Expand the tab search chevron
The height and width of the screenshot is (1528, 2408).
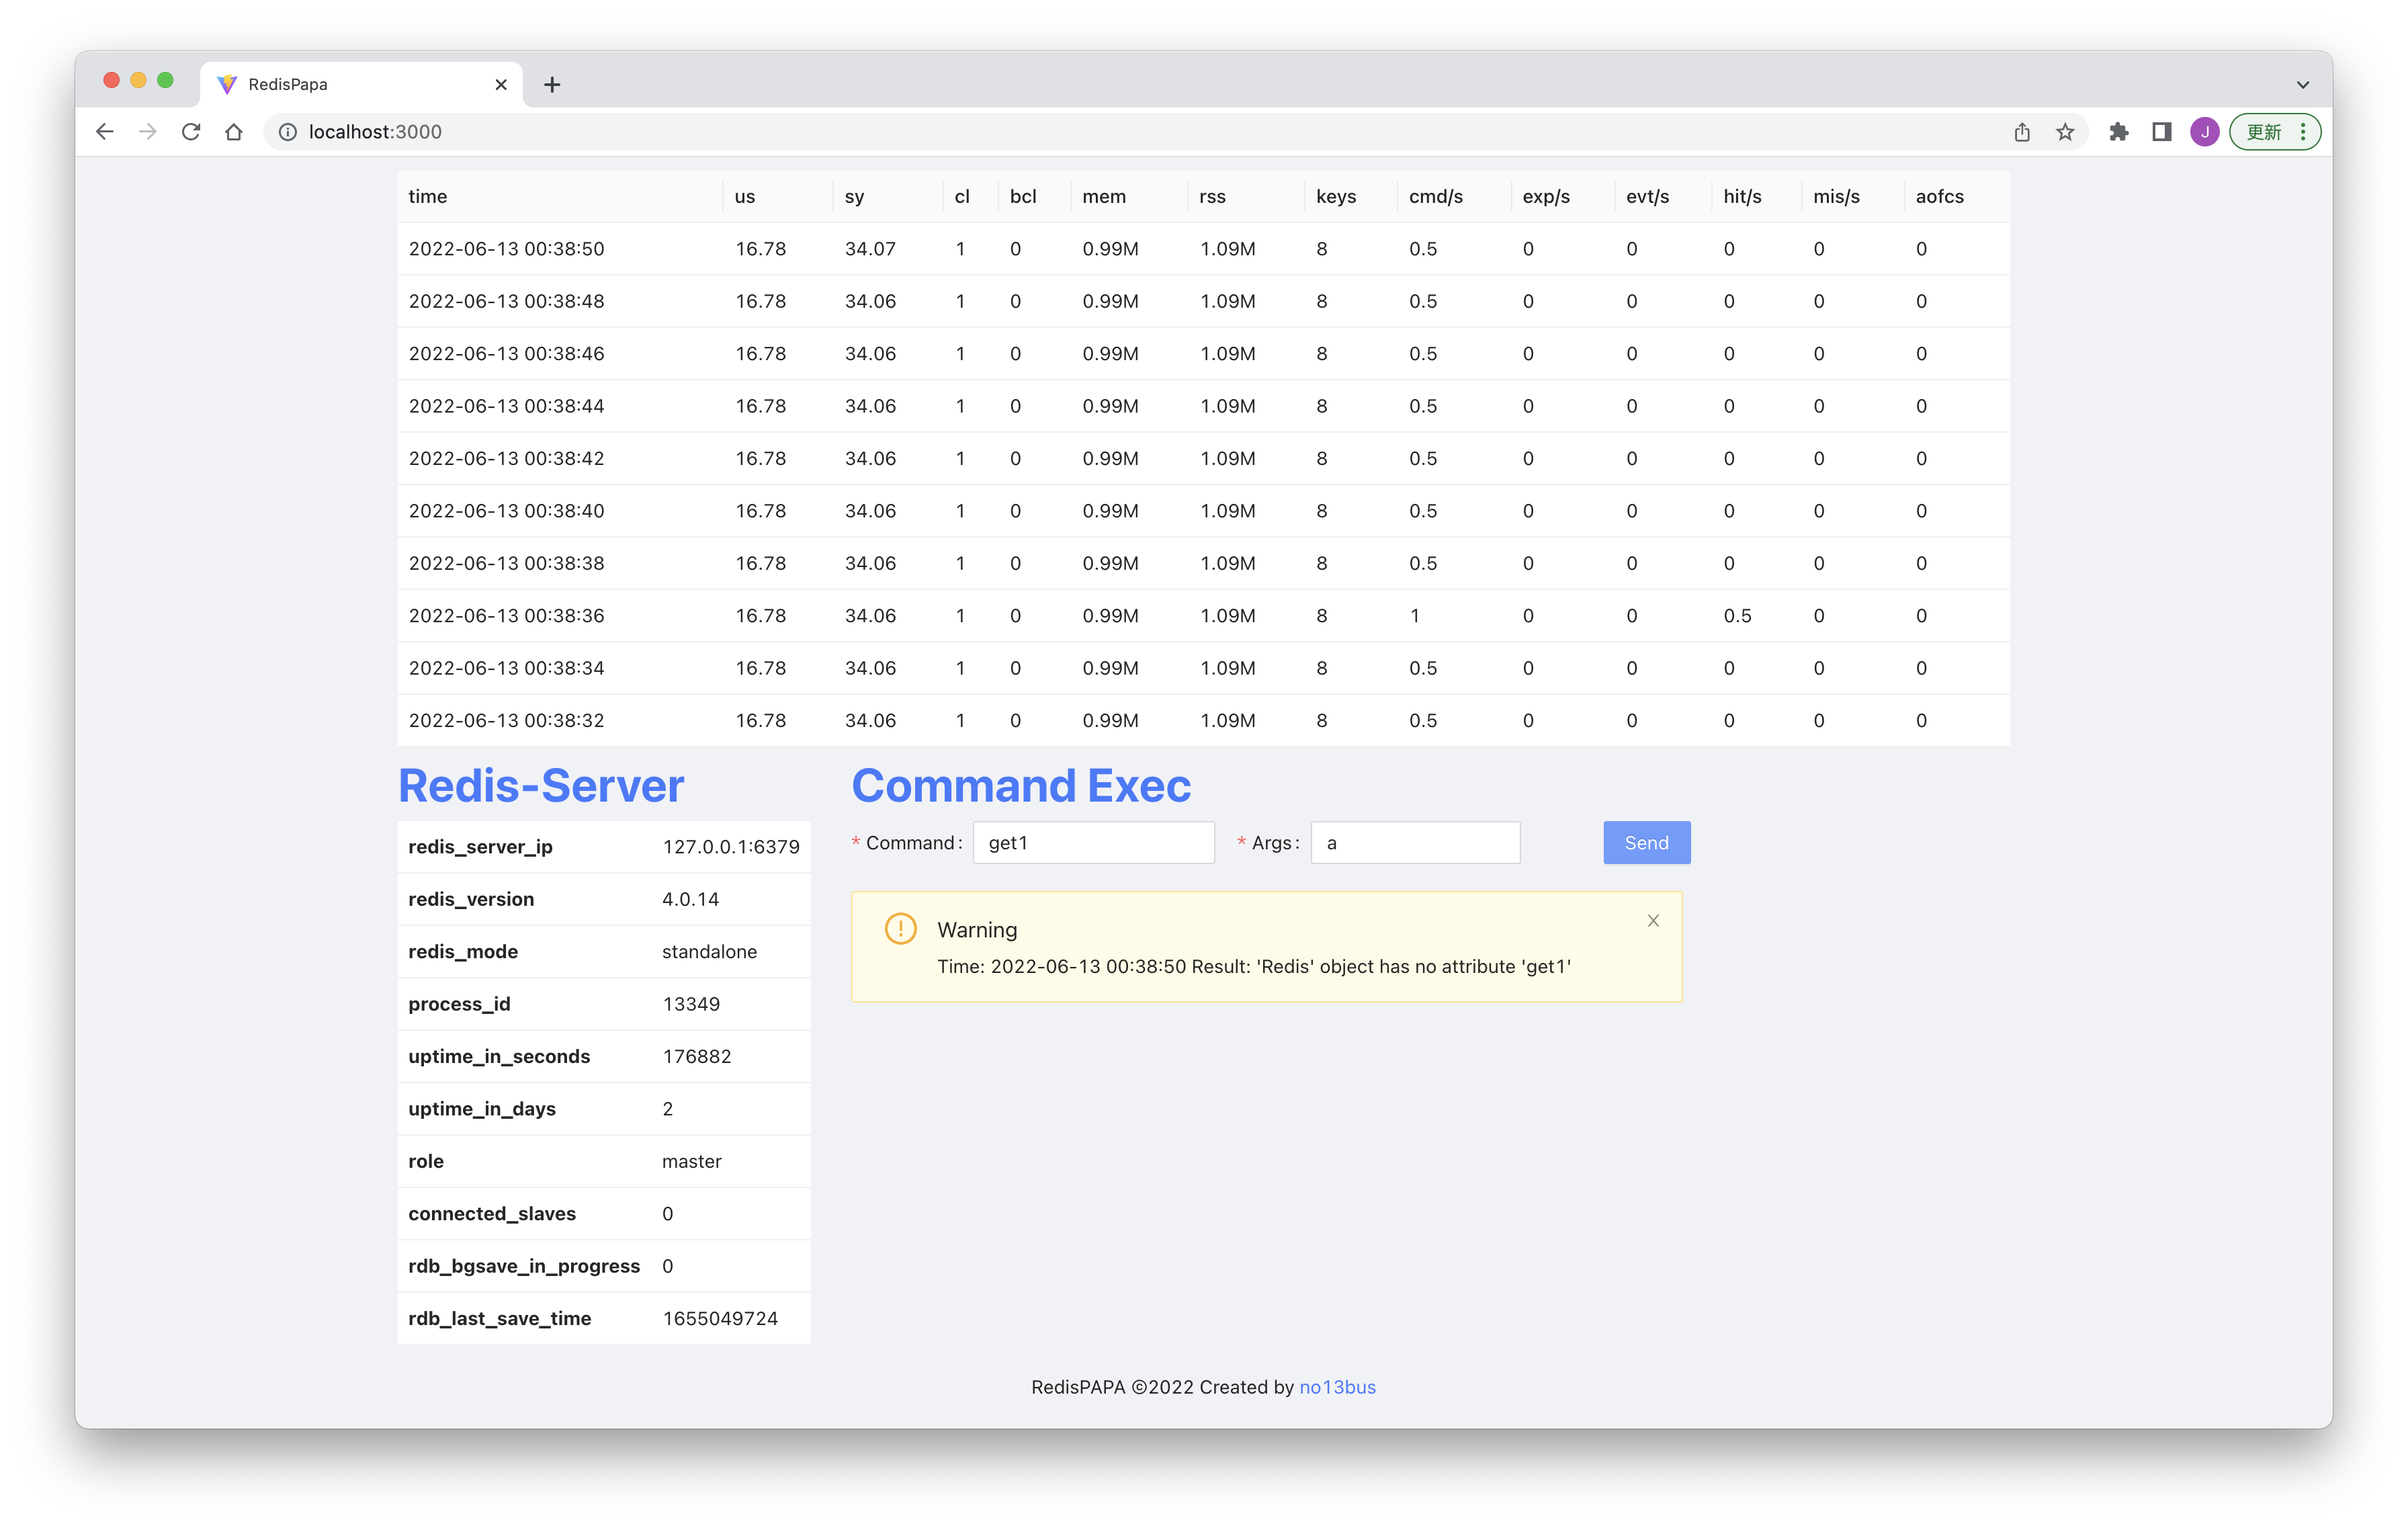(x=2302, y=85)
